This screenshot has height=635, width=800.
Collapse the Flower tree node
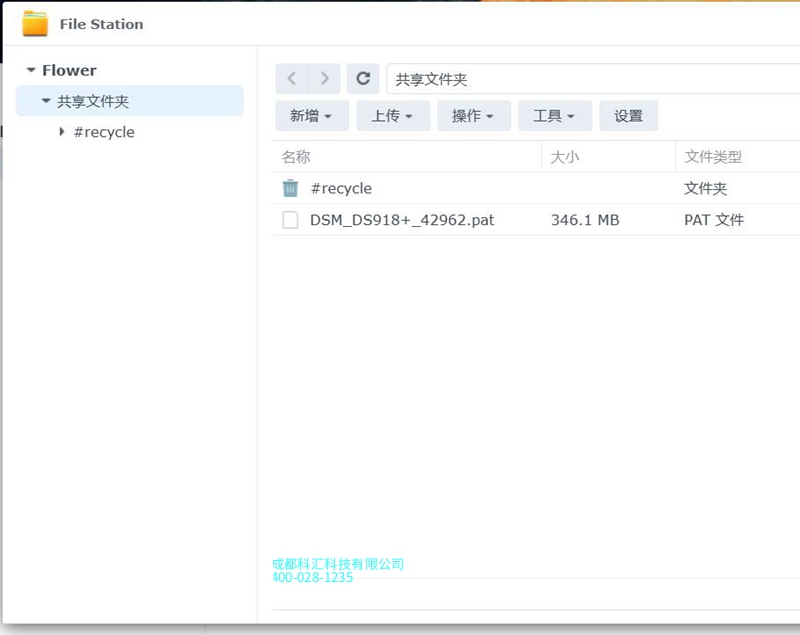click(31, 70)
